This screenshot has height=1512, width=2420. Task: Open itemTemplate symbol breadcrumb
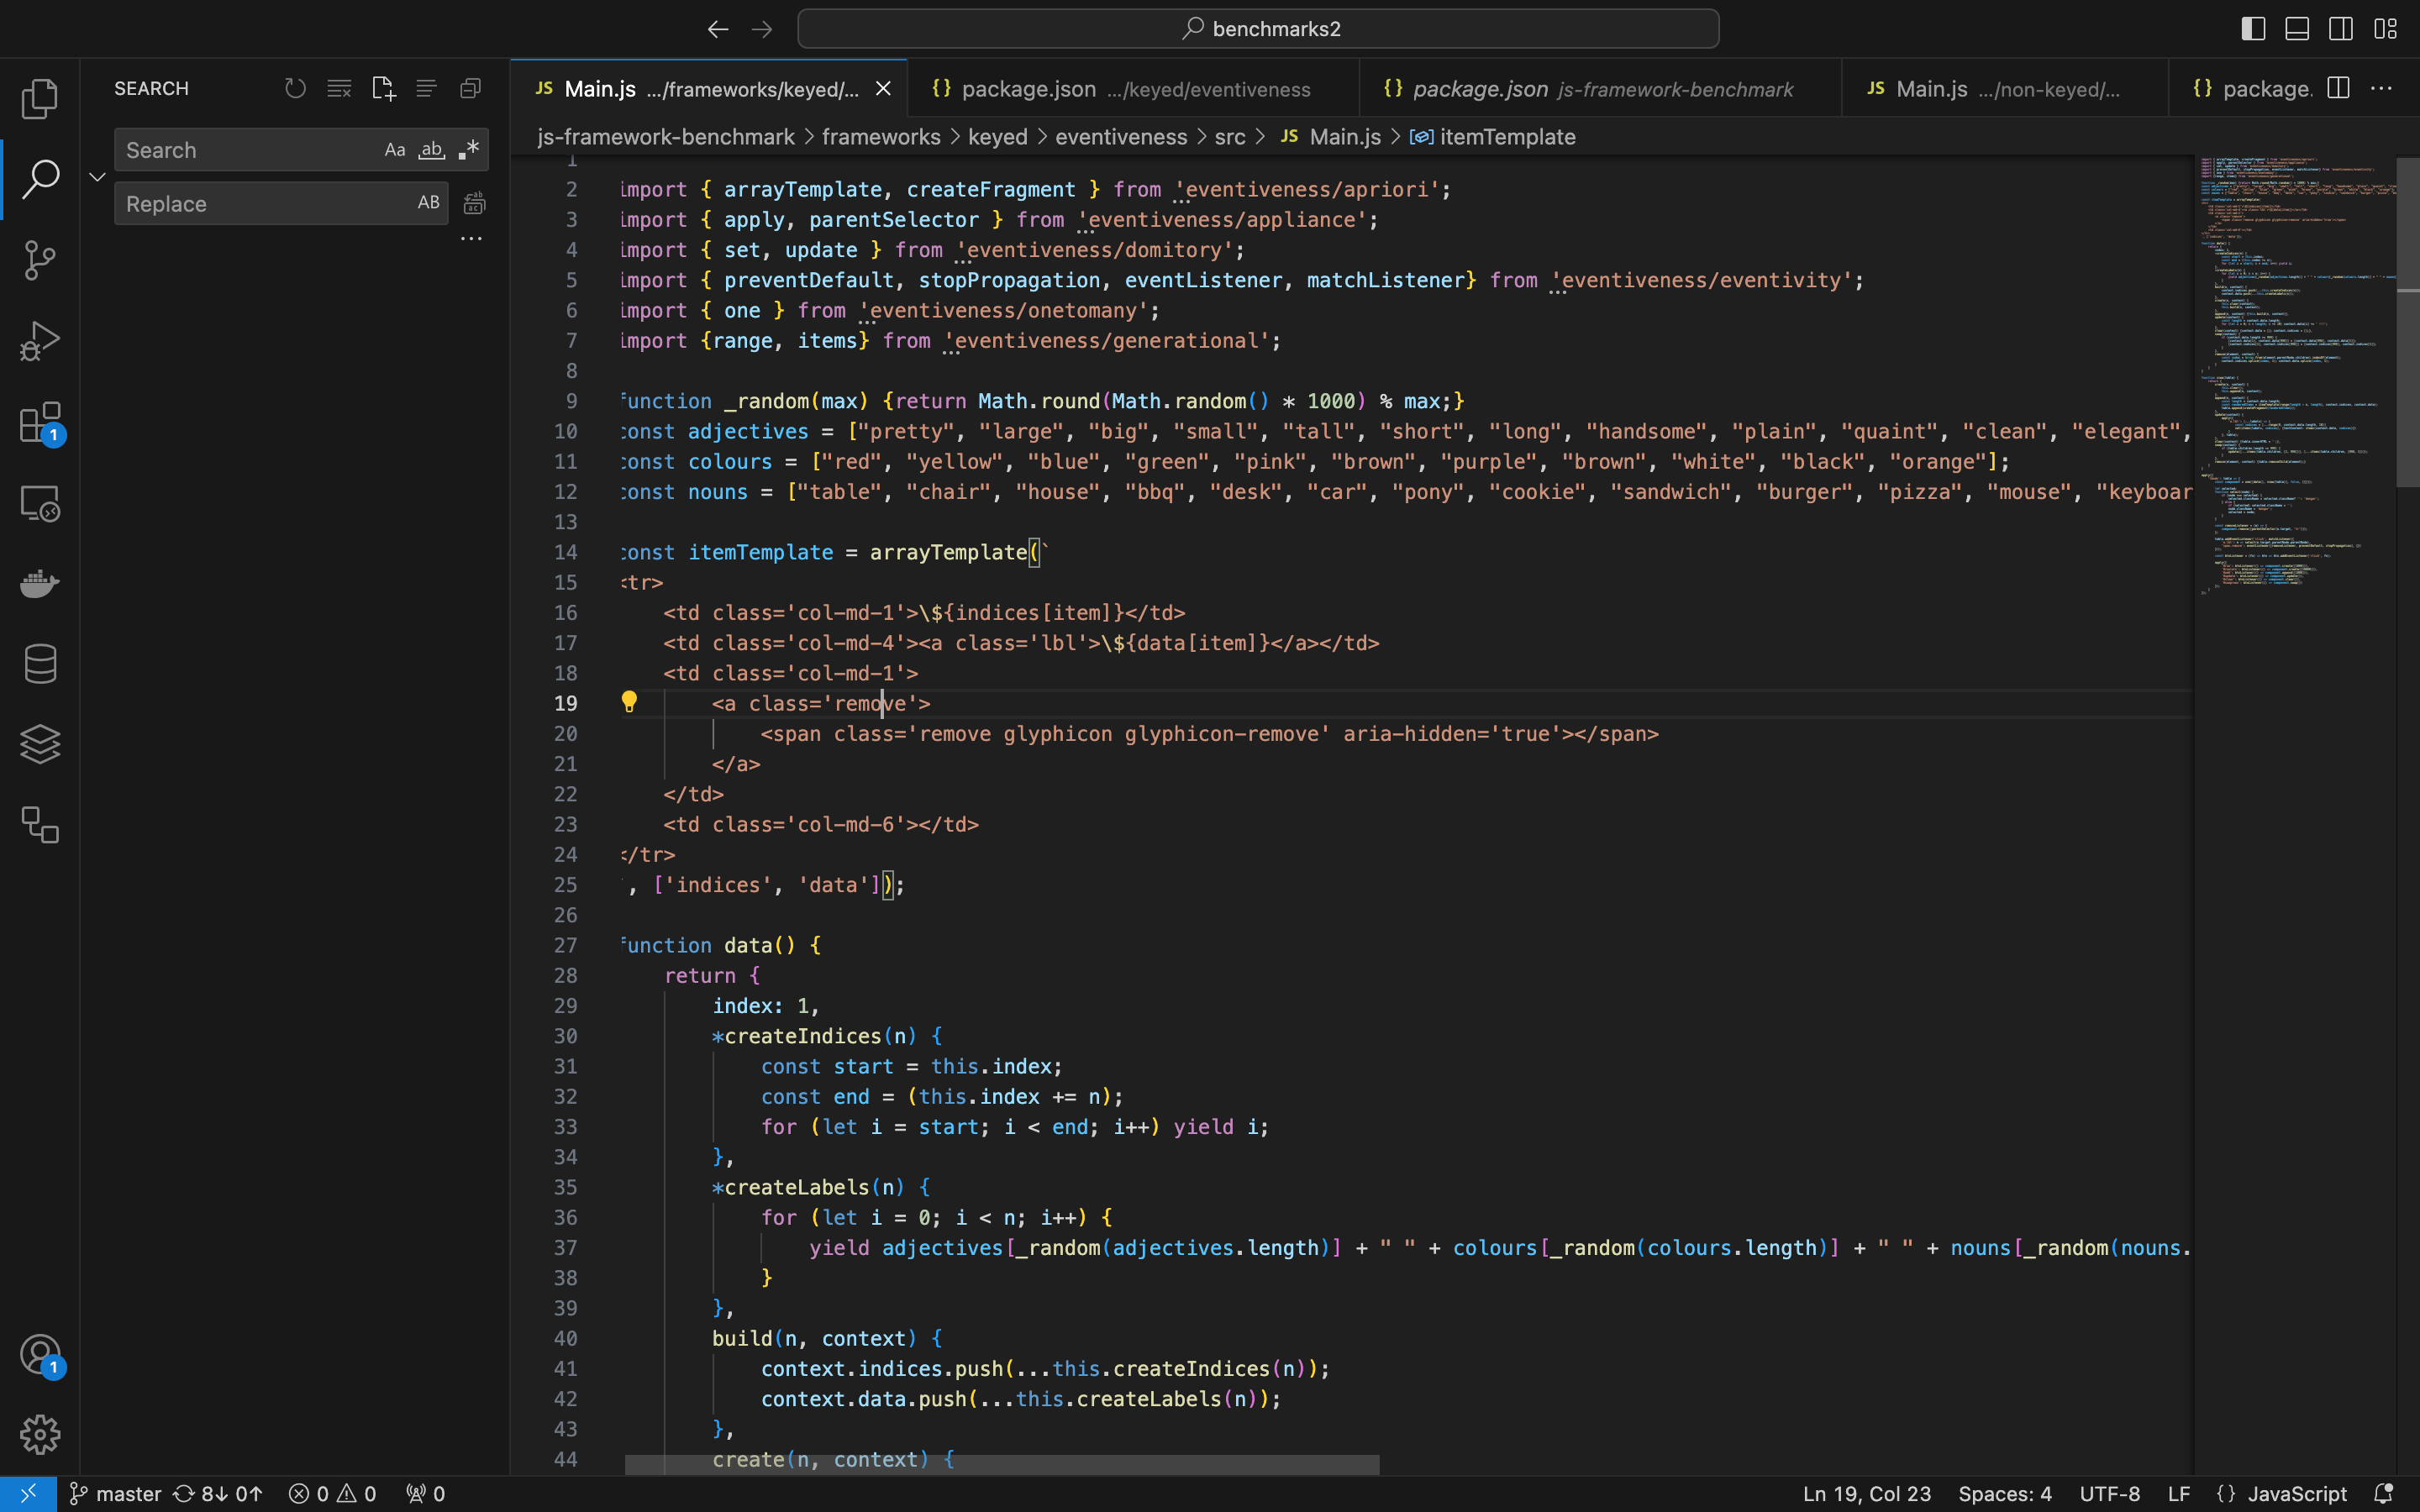coord(1493,137)
